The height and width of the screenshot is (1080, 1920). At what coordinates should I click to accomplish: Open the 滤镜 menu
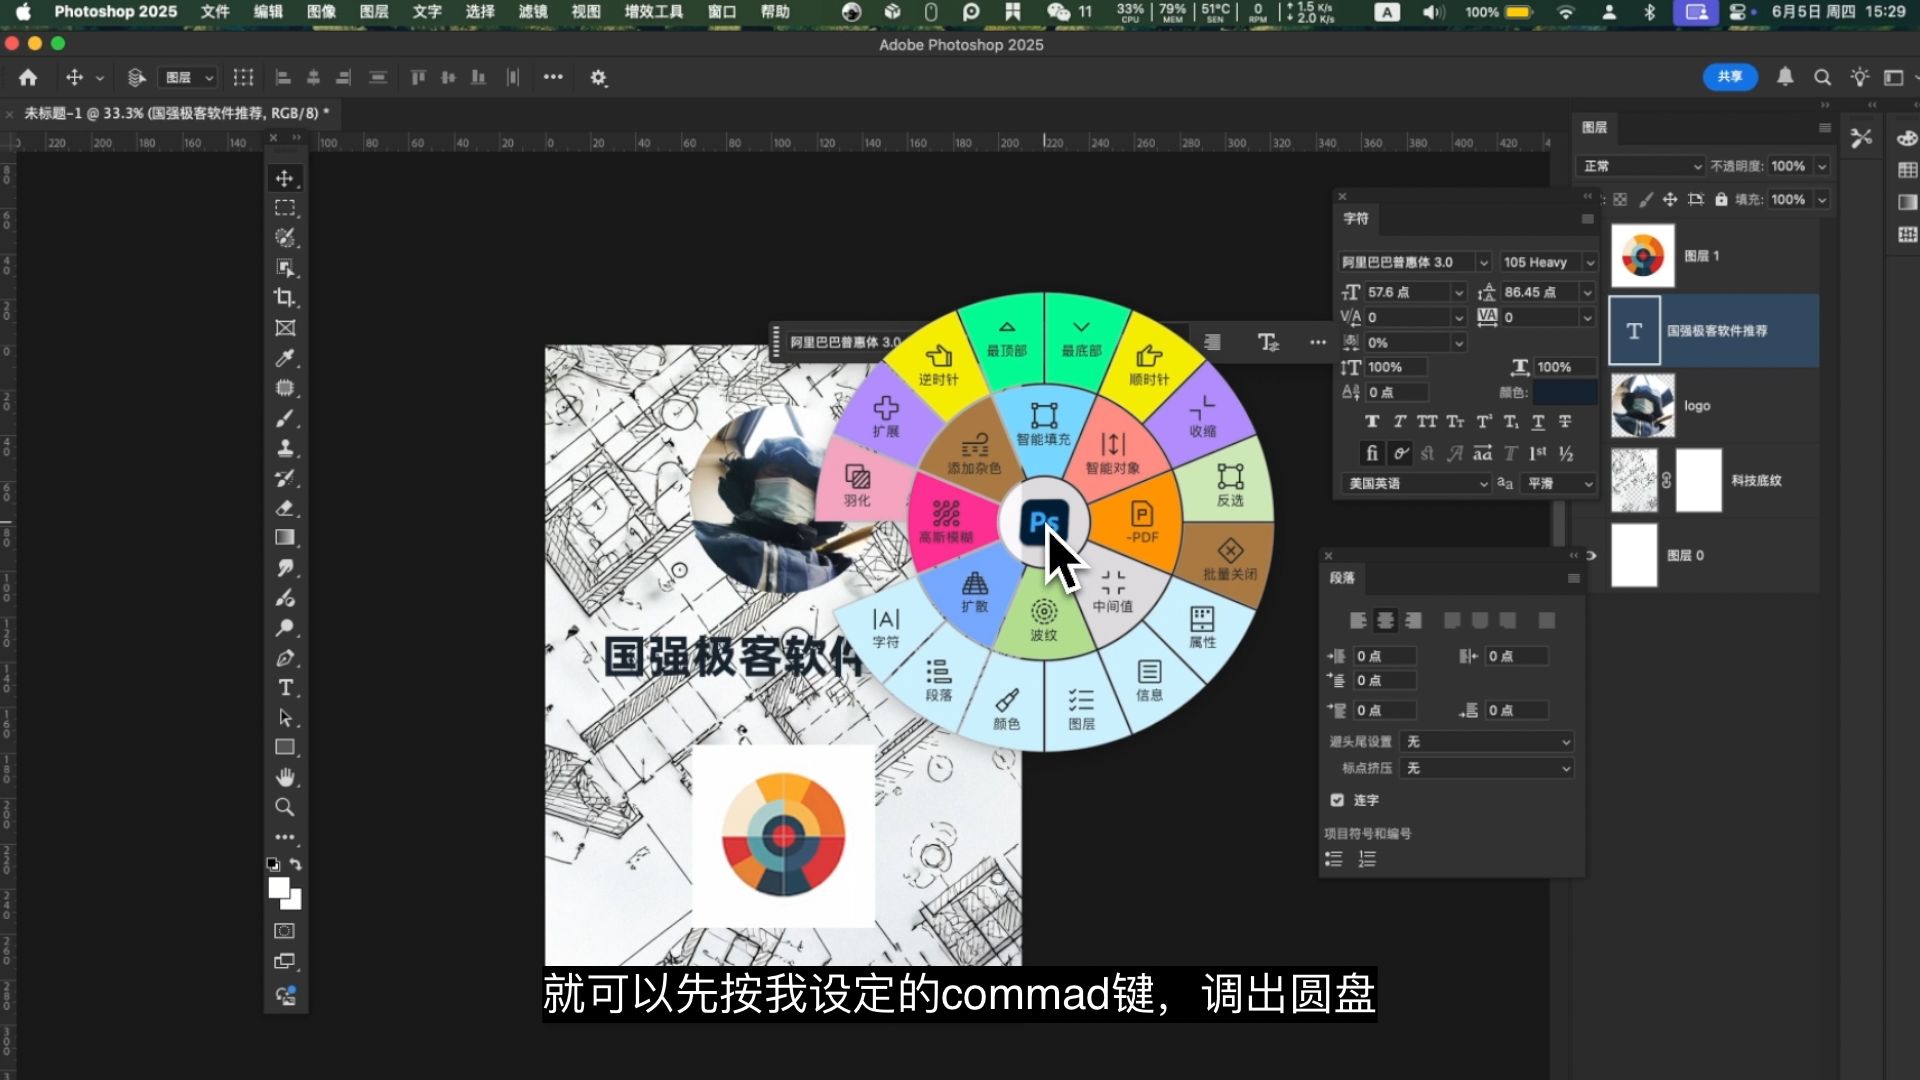pyautogui.click(x=533, y=12)
